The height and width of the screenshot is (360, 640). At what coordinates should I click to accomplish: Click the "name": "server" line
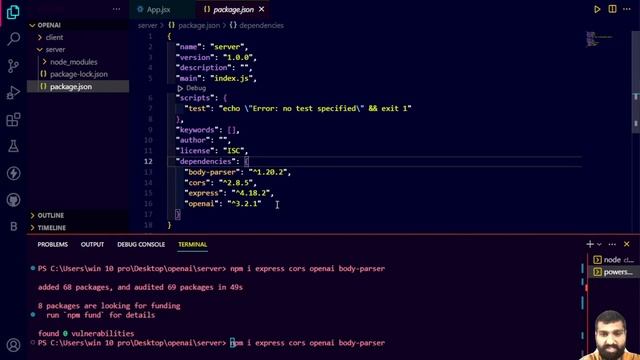coord(211,47)
